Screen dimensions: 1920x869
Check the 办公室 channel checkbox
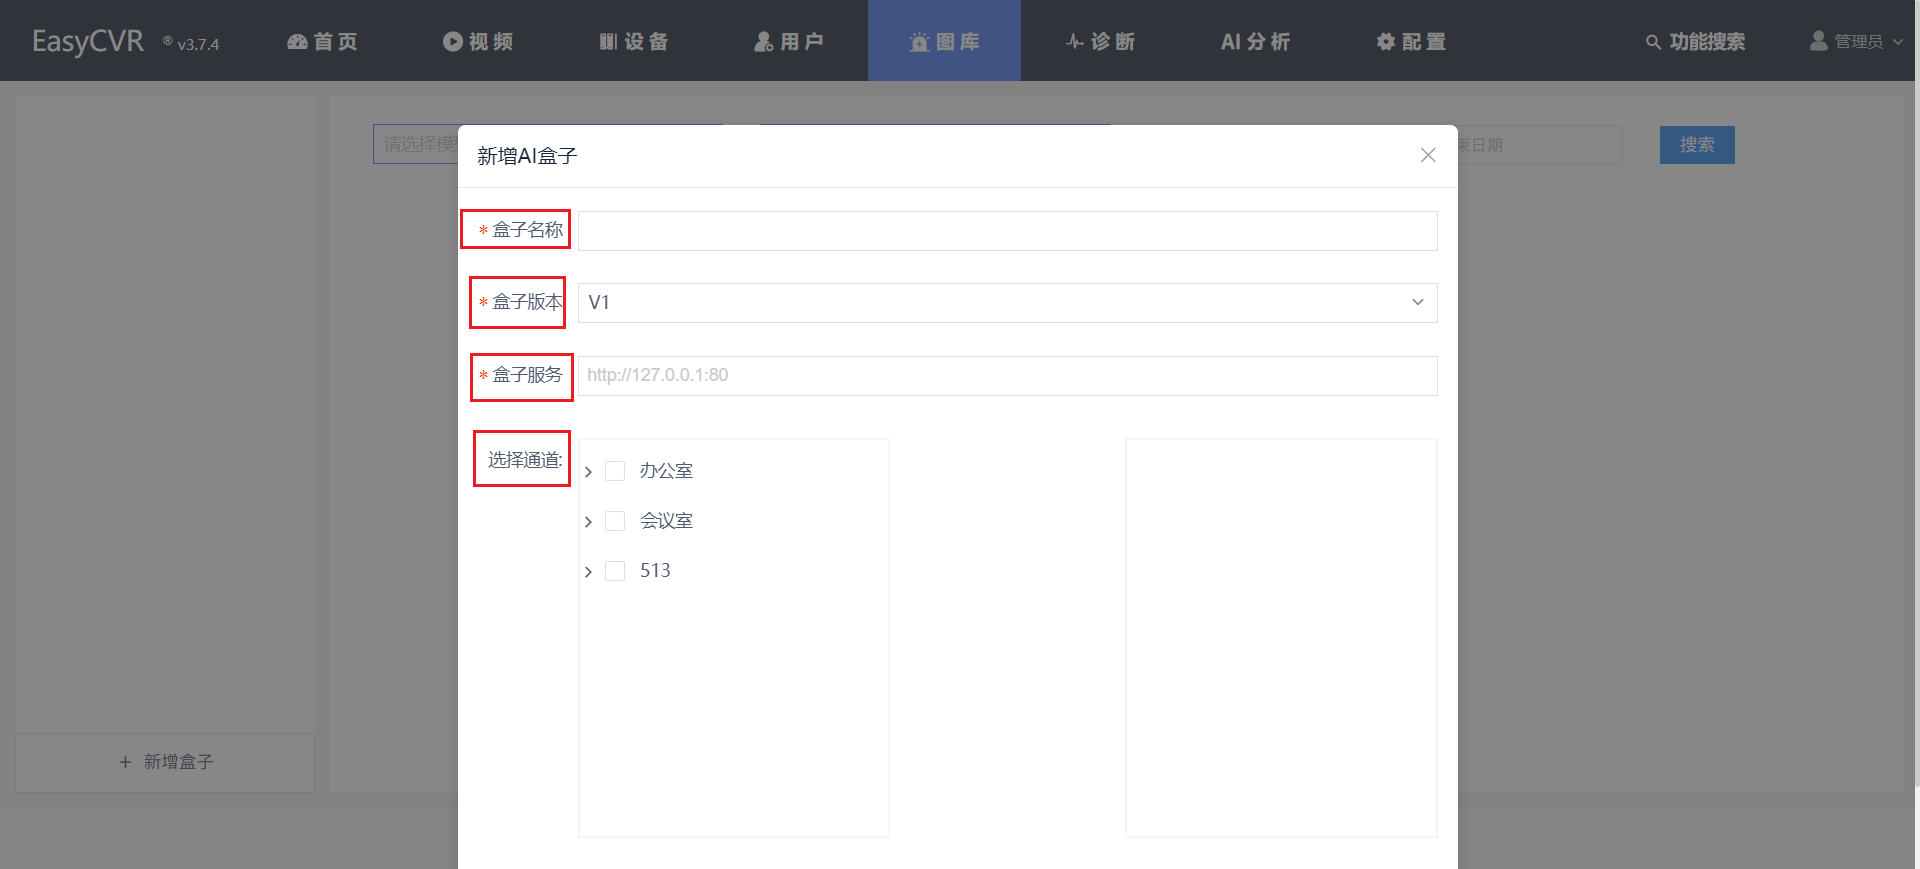[x=615, y=471]
